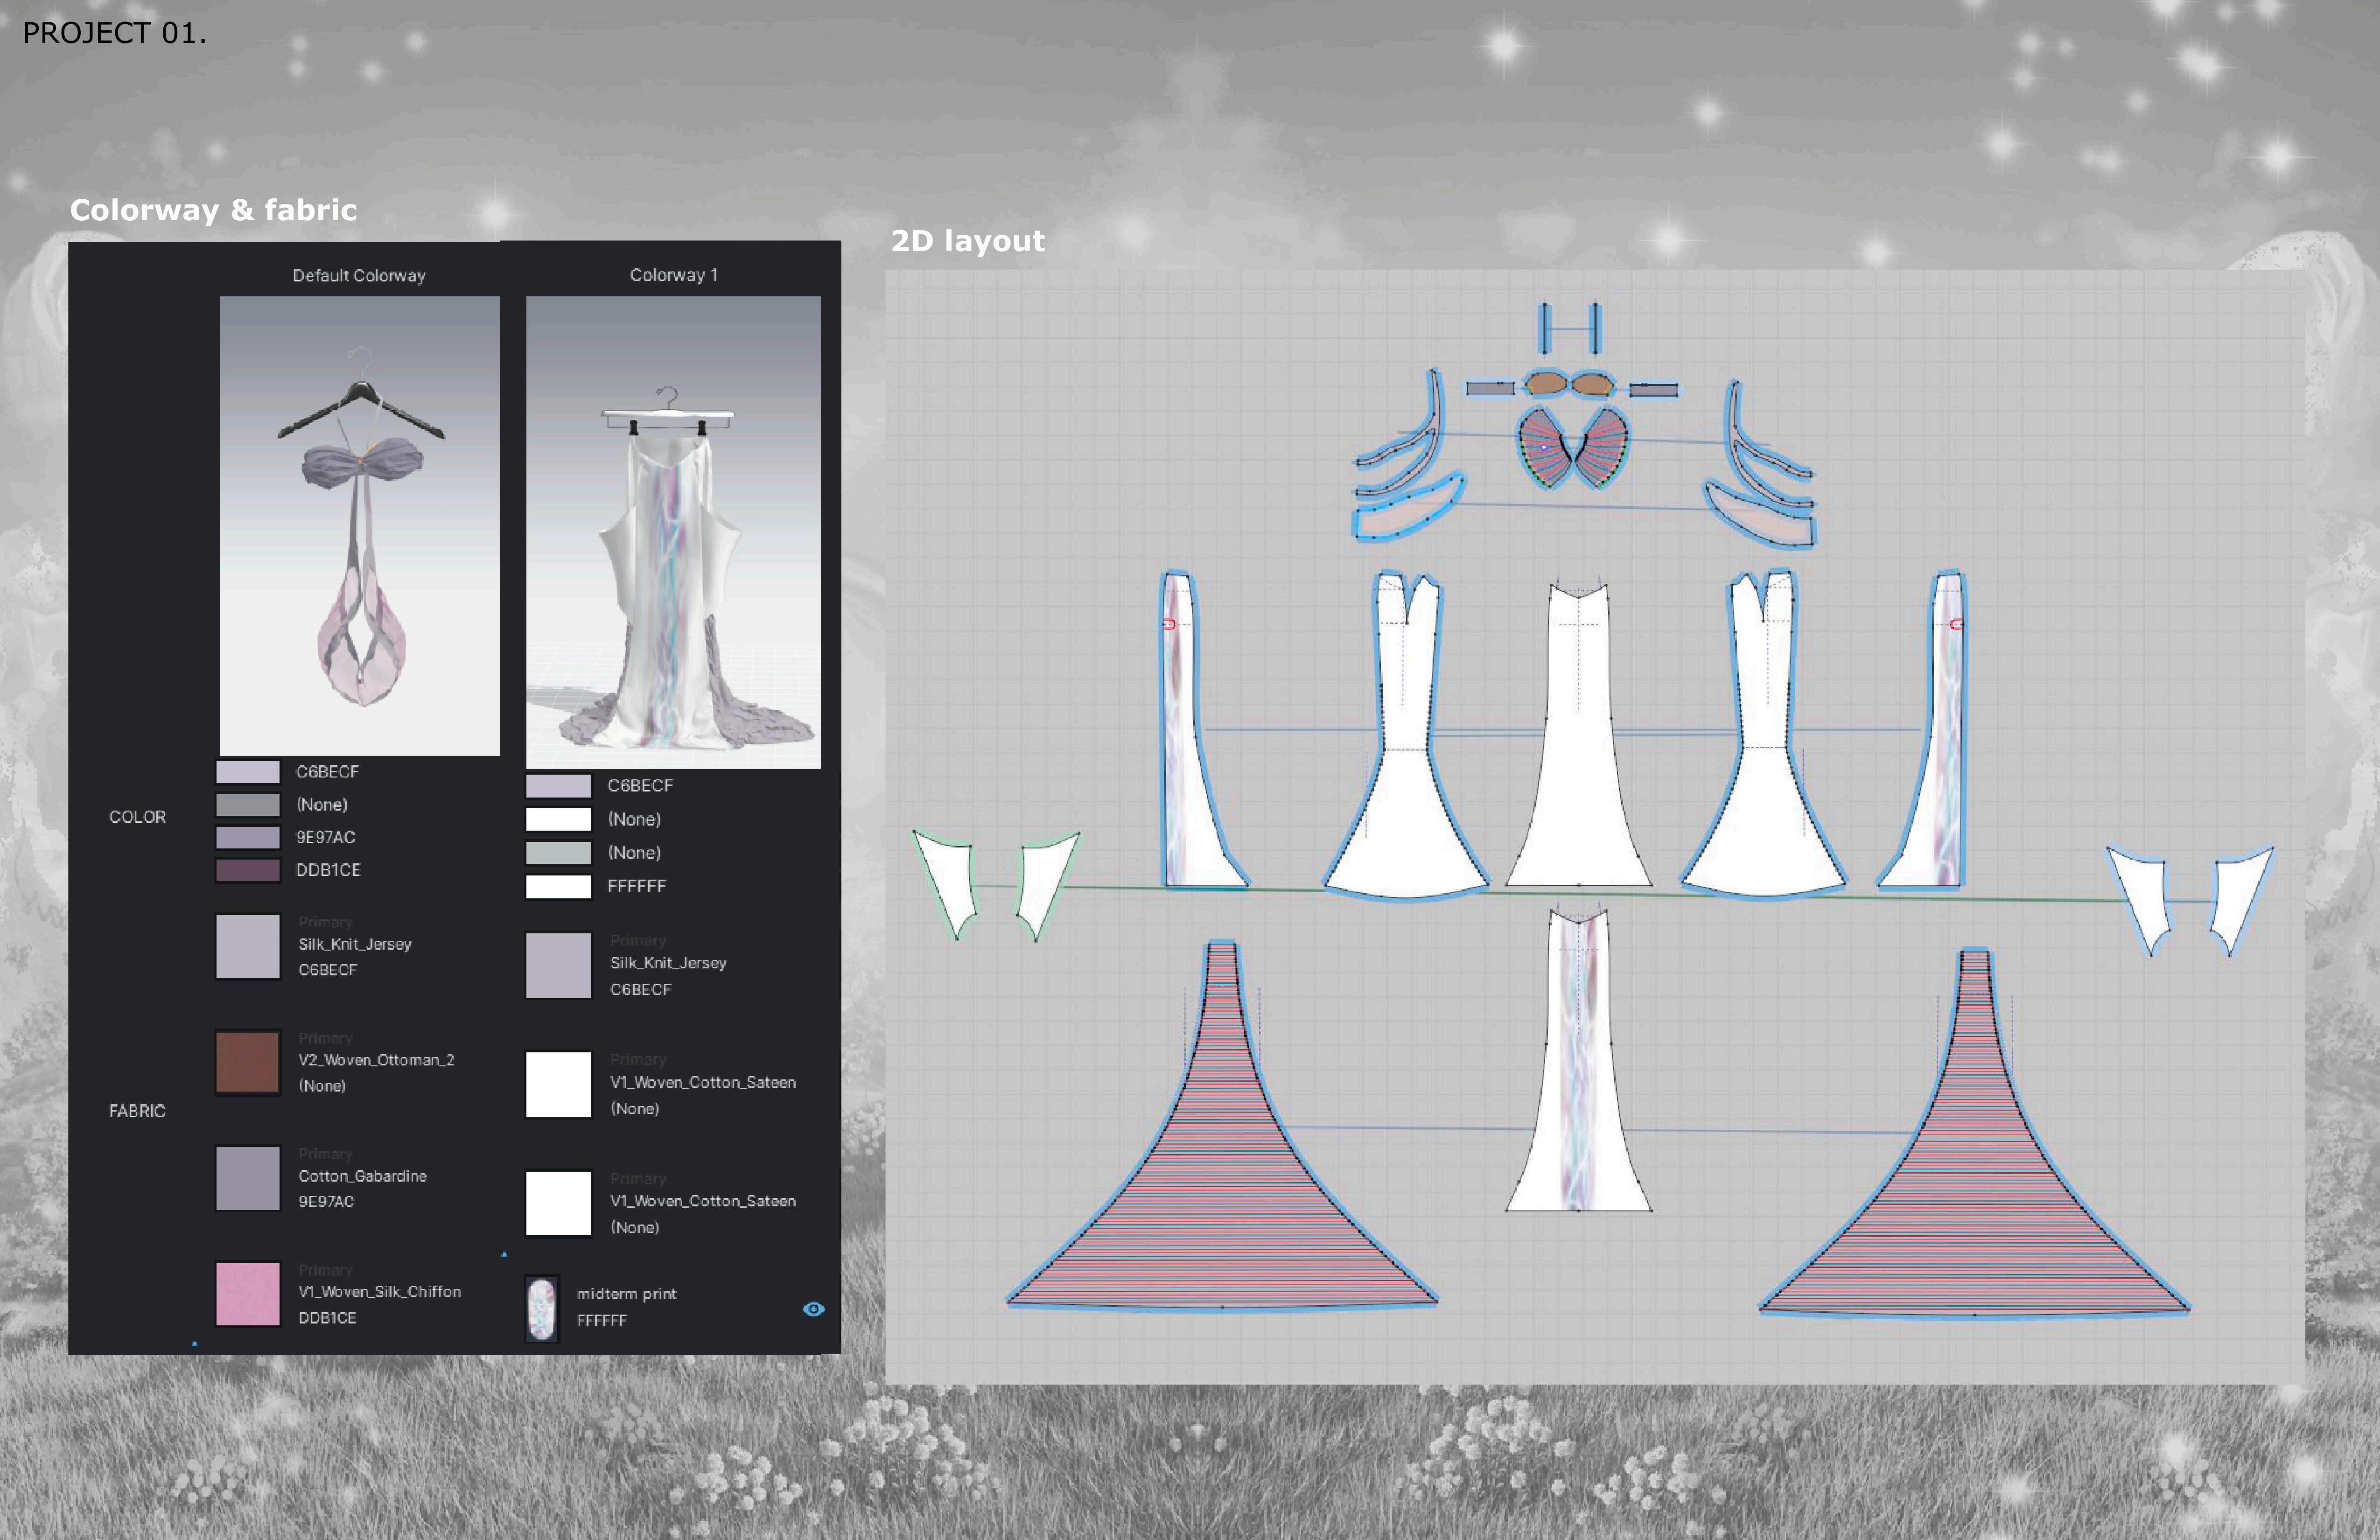Select the H-shaped strap pattern piece at top
This screenshot has height=1540, width=2380.
point(1570,328)
